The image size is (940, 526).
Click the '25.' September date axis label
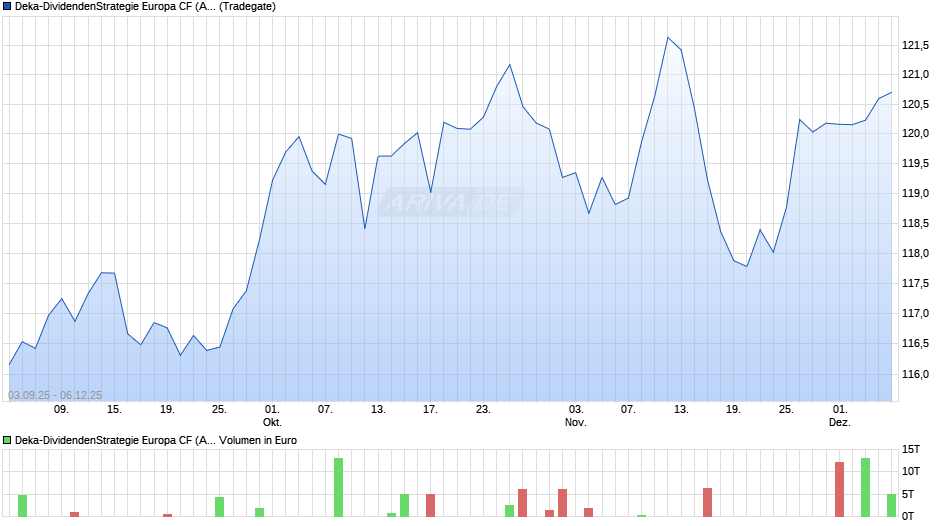tap(219, 410)
